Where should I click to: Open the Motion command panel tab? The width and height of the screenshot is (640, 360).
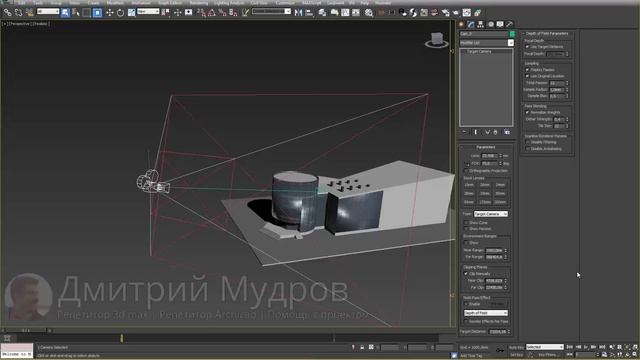(491, 24)
